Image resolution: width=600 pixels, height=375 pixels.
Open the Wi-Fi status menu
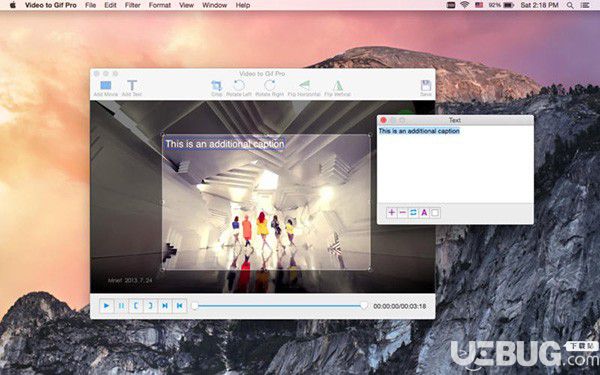coord(465,5)
